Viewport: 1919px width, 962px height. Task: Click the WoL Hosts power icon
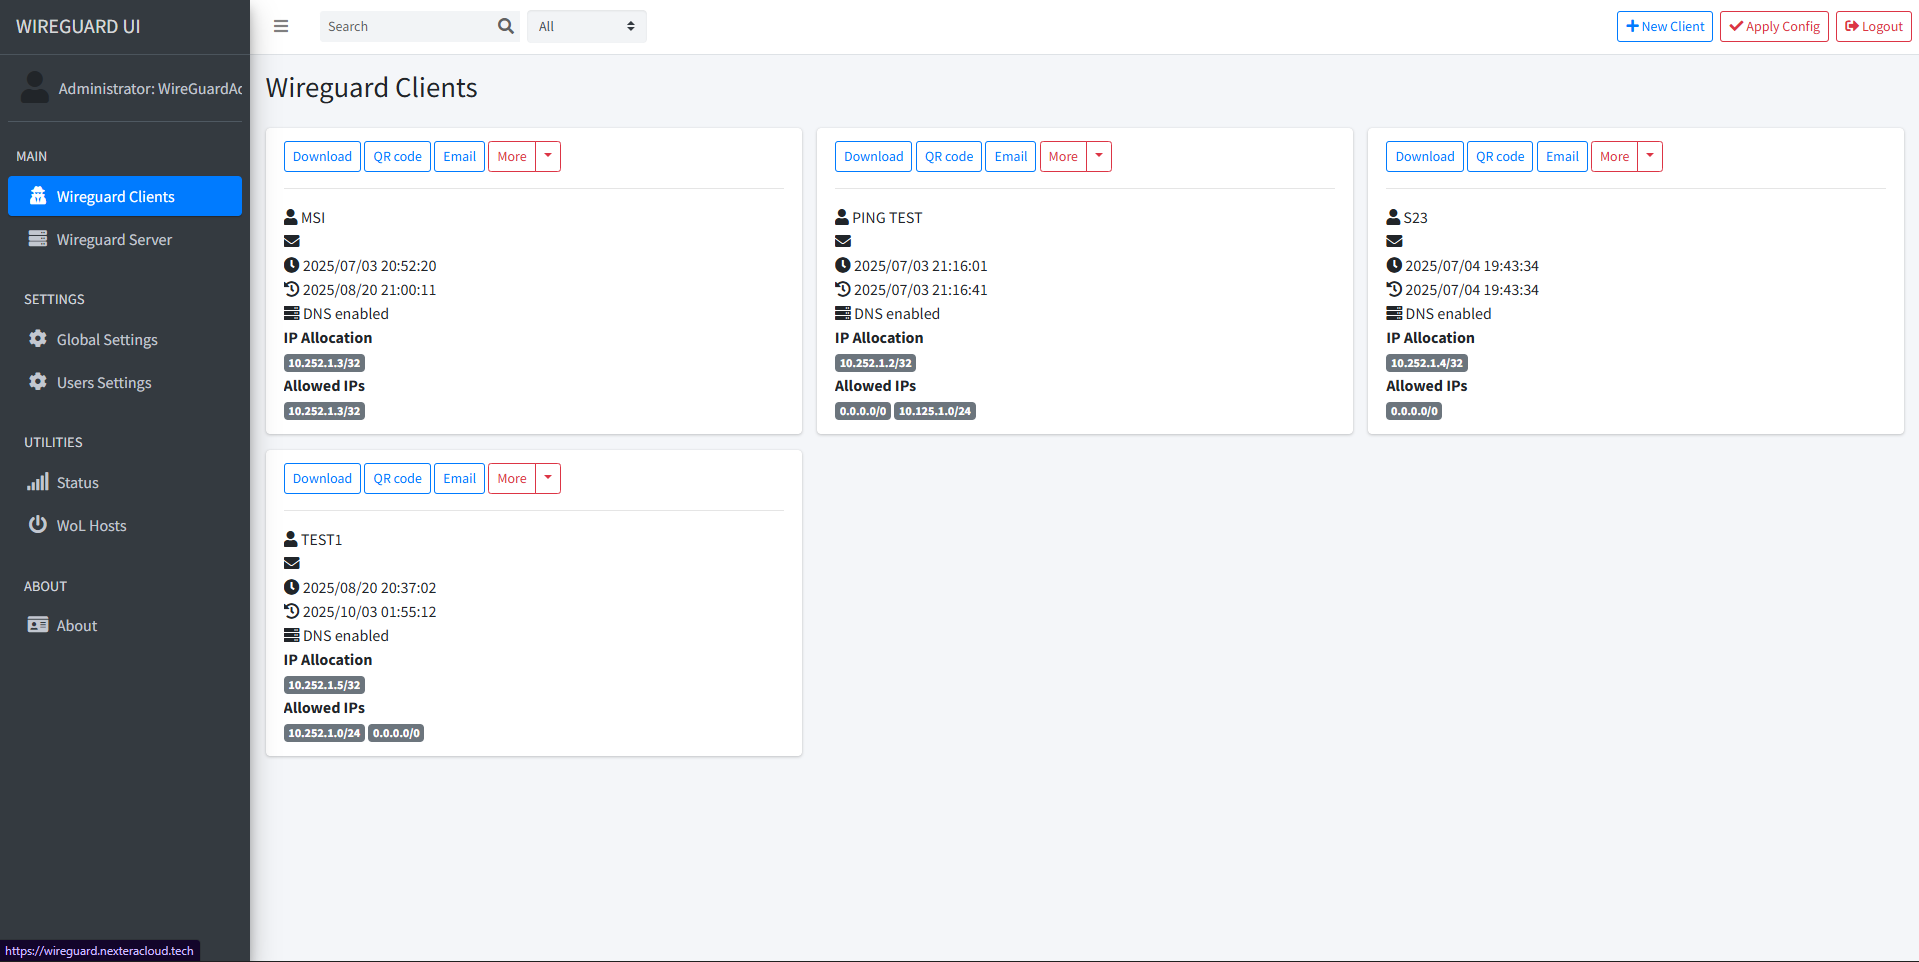(38, 525)
